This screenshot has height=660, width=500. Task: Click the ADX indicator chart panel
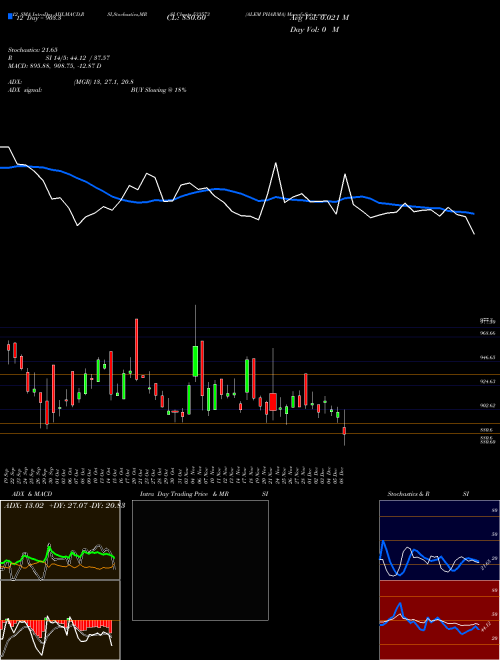coord(60,540)
